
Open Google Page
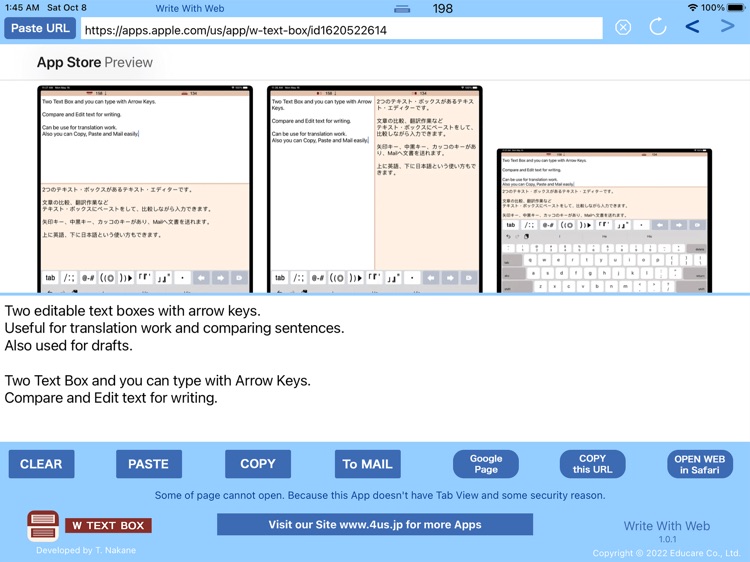tap(486, 464)
